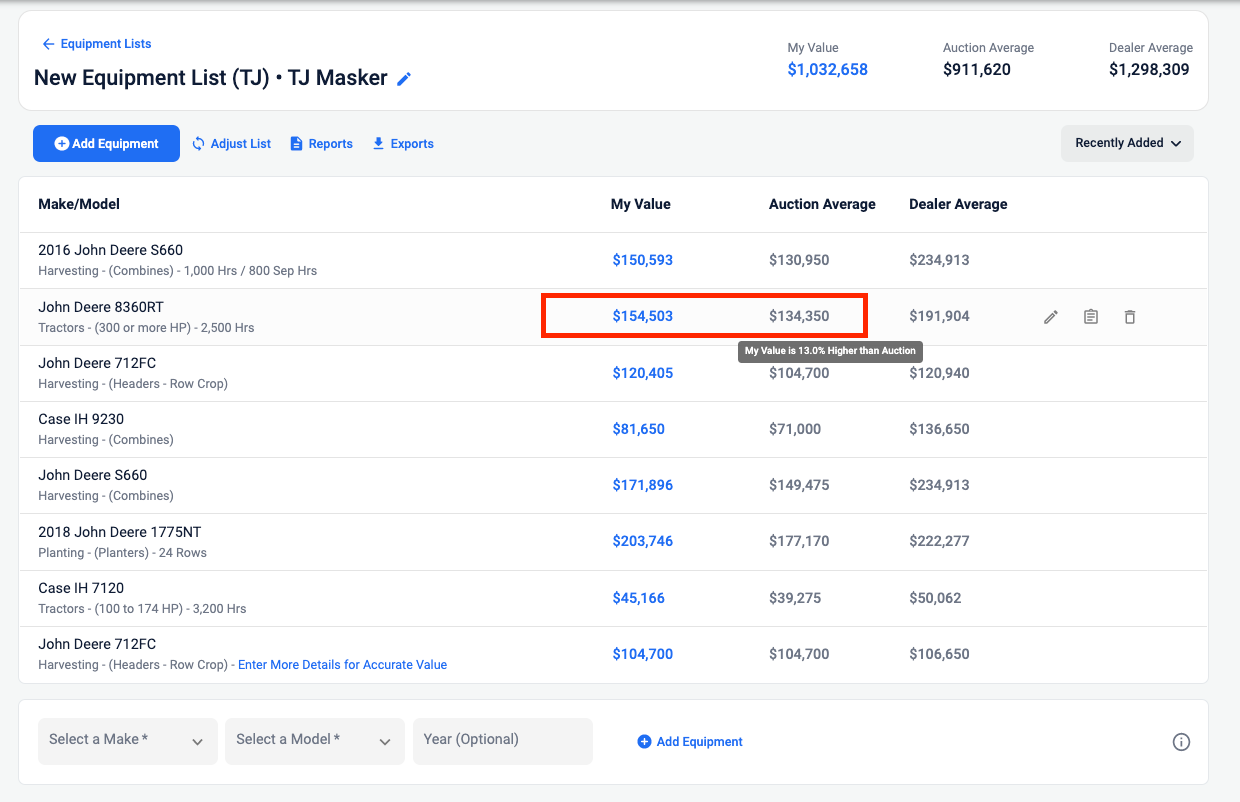Screen dimensions: 1240x802
Task: Click Dealer Average $191,904
Action: pyautogui.click(x=939, y=316)
